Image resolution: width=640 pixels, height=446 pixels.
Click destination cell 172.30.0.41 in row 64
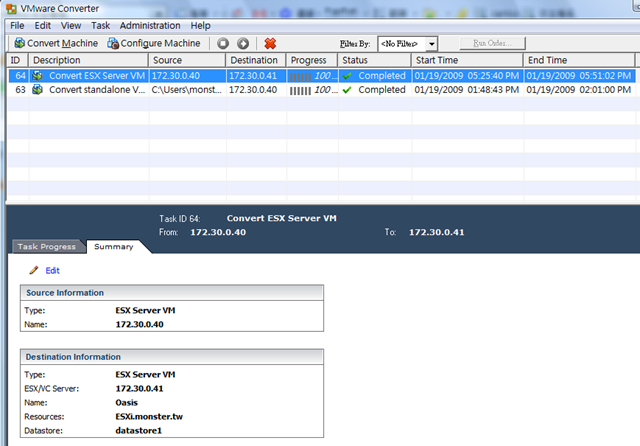[x=253, y=76]
